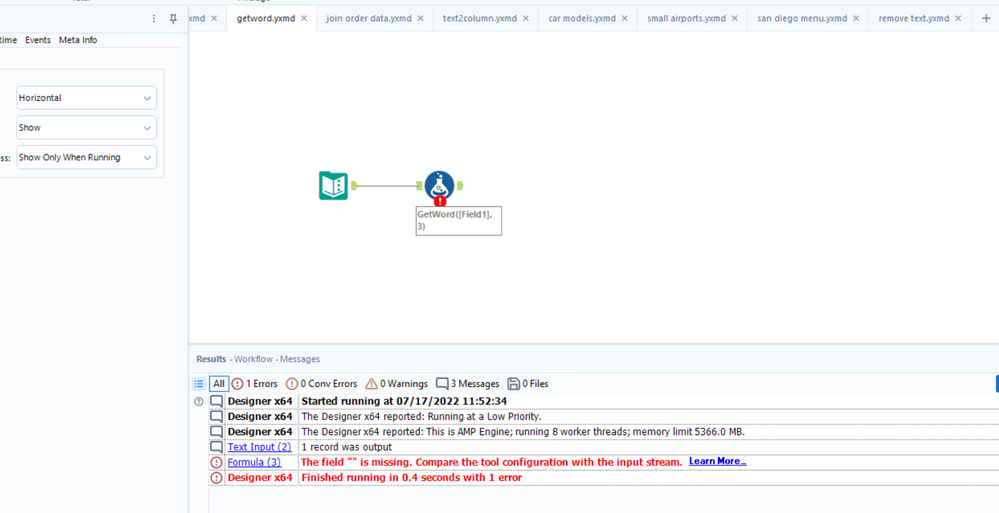Switch to small airports.yxmd tab
Viewport: 999px width, 513px height.
click(x=686, y=18)
